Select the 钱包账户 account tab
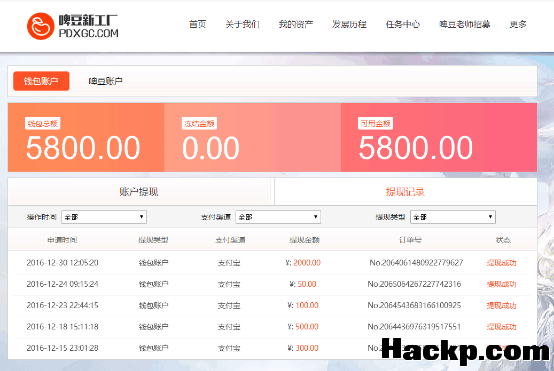Image resolution: width=554 pixels, height=371 pixels. (x=41, y=81)
